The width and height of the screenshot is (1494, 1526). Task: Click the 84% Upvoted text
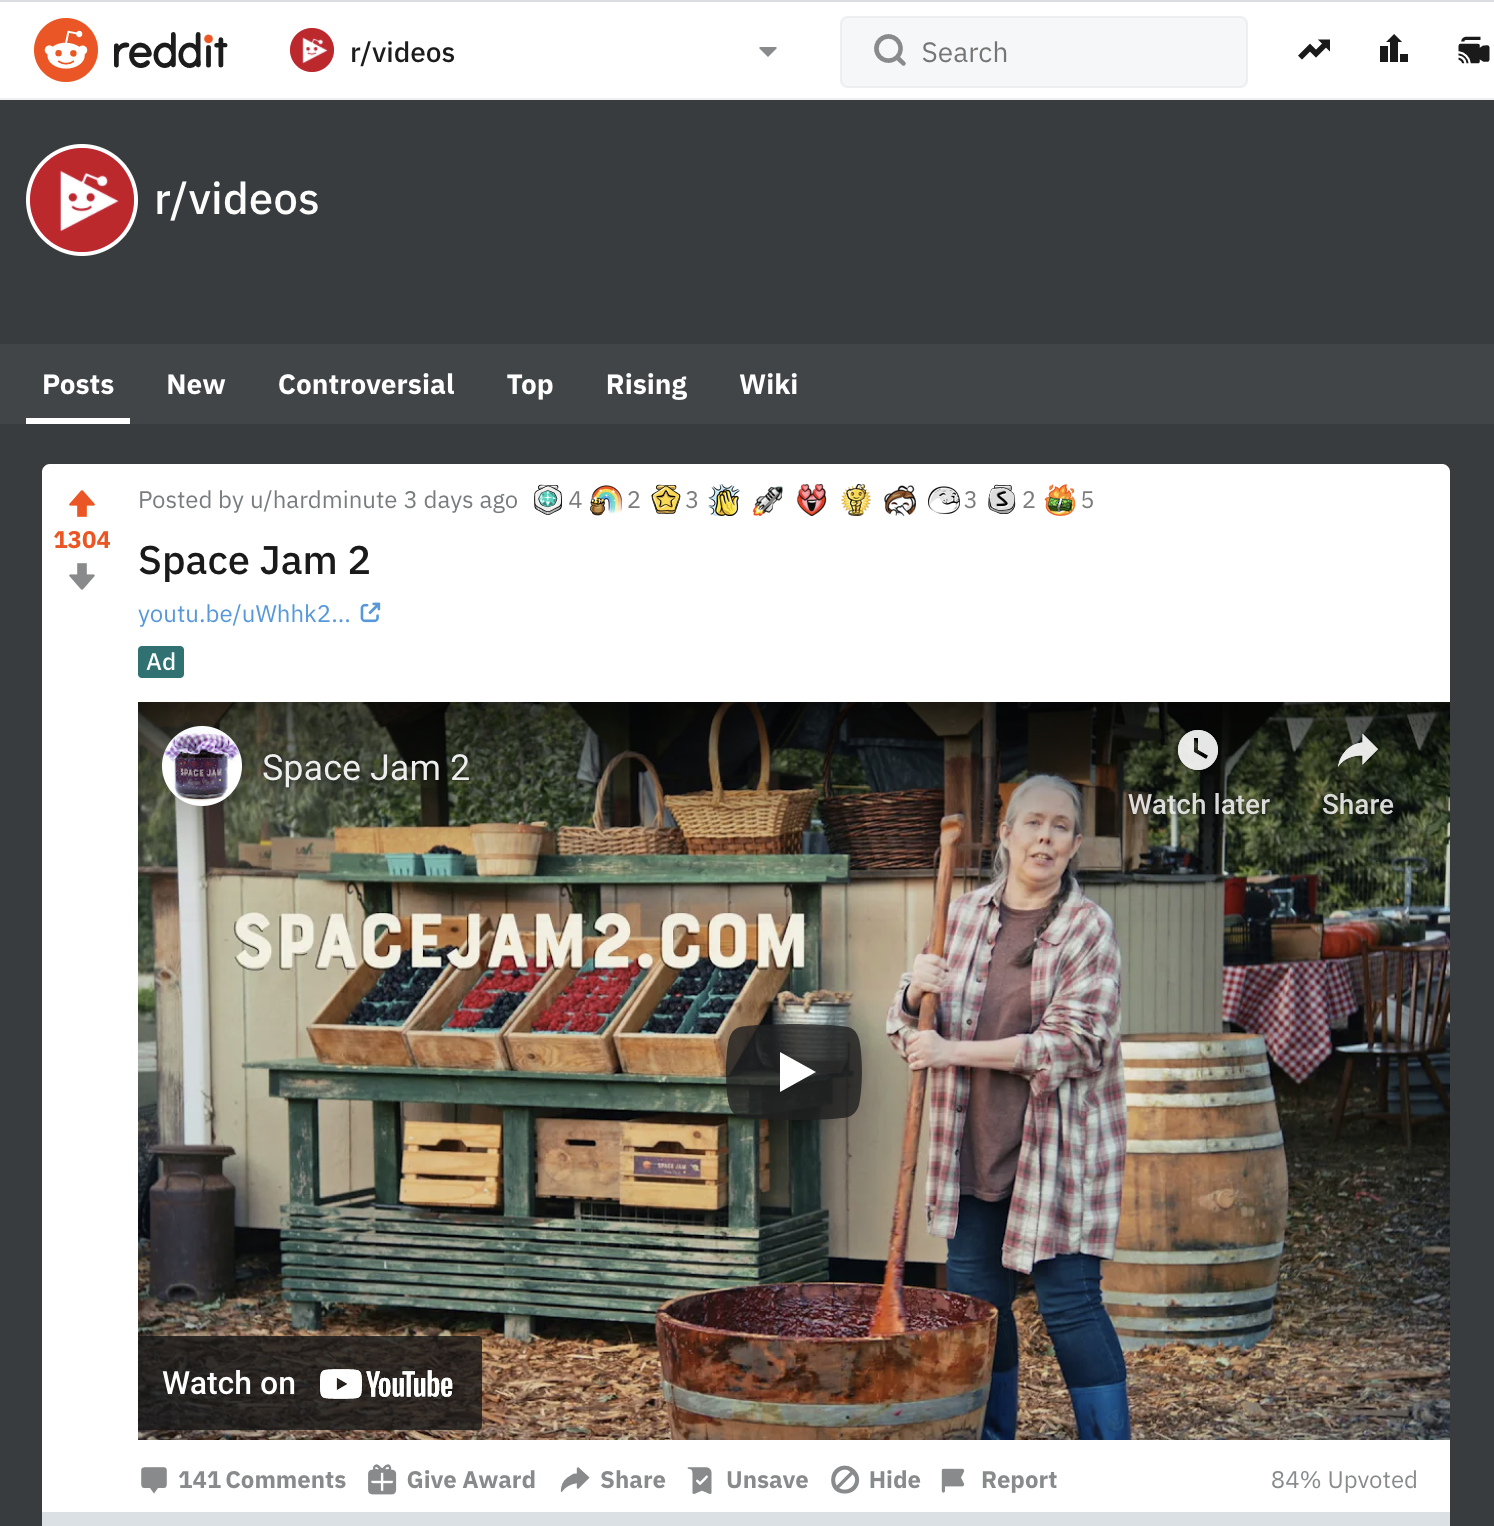(1344, 1480)
